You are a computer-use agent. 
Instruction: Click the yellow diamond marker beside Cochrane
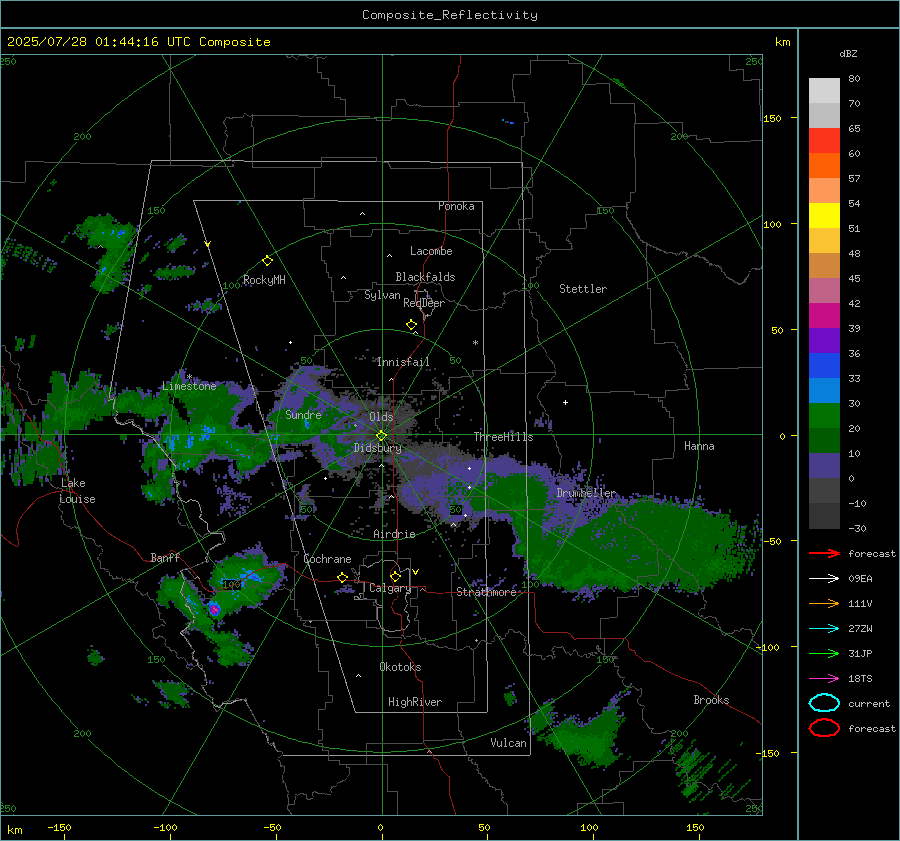tap(343, 577)
